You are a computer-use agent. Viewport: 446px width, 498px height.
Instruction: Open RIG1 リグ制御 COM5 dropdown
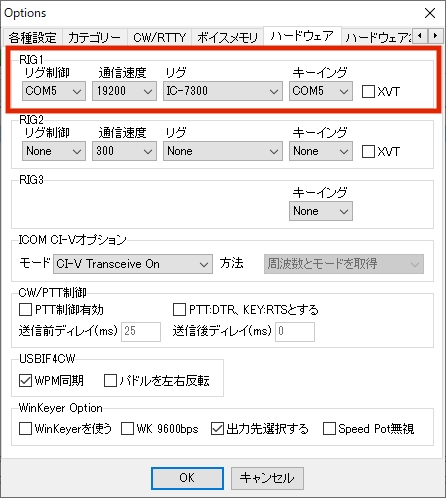pyautogui.click(x=54, y=91)
